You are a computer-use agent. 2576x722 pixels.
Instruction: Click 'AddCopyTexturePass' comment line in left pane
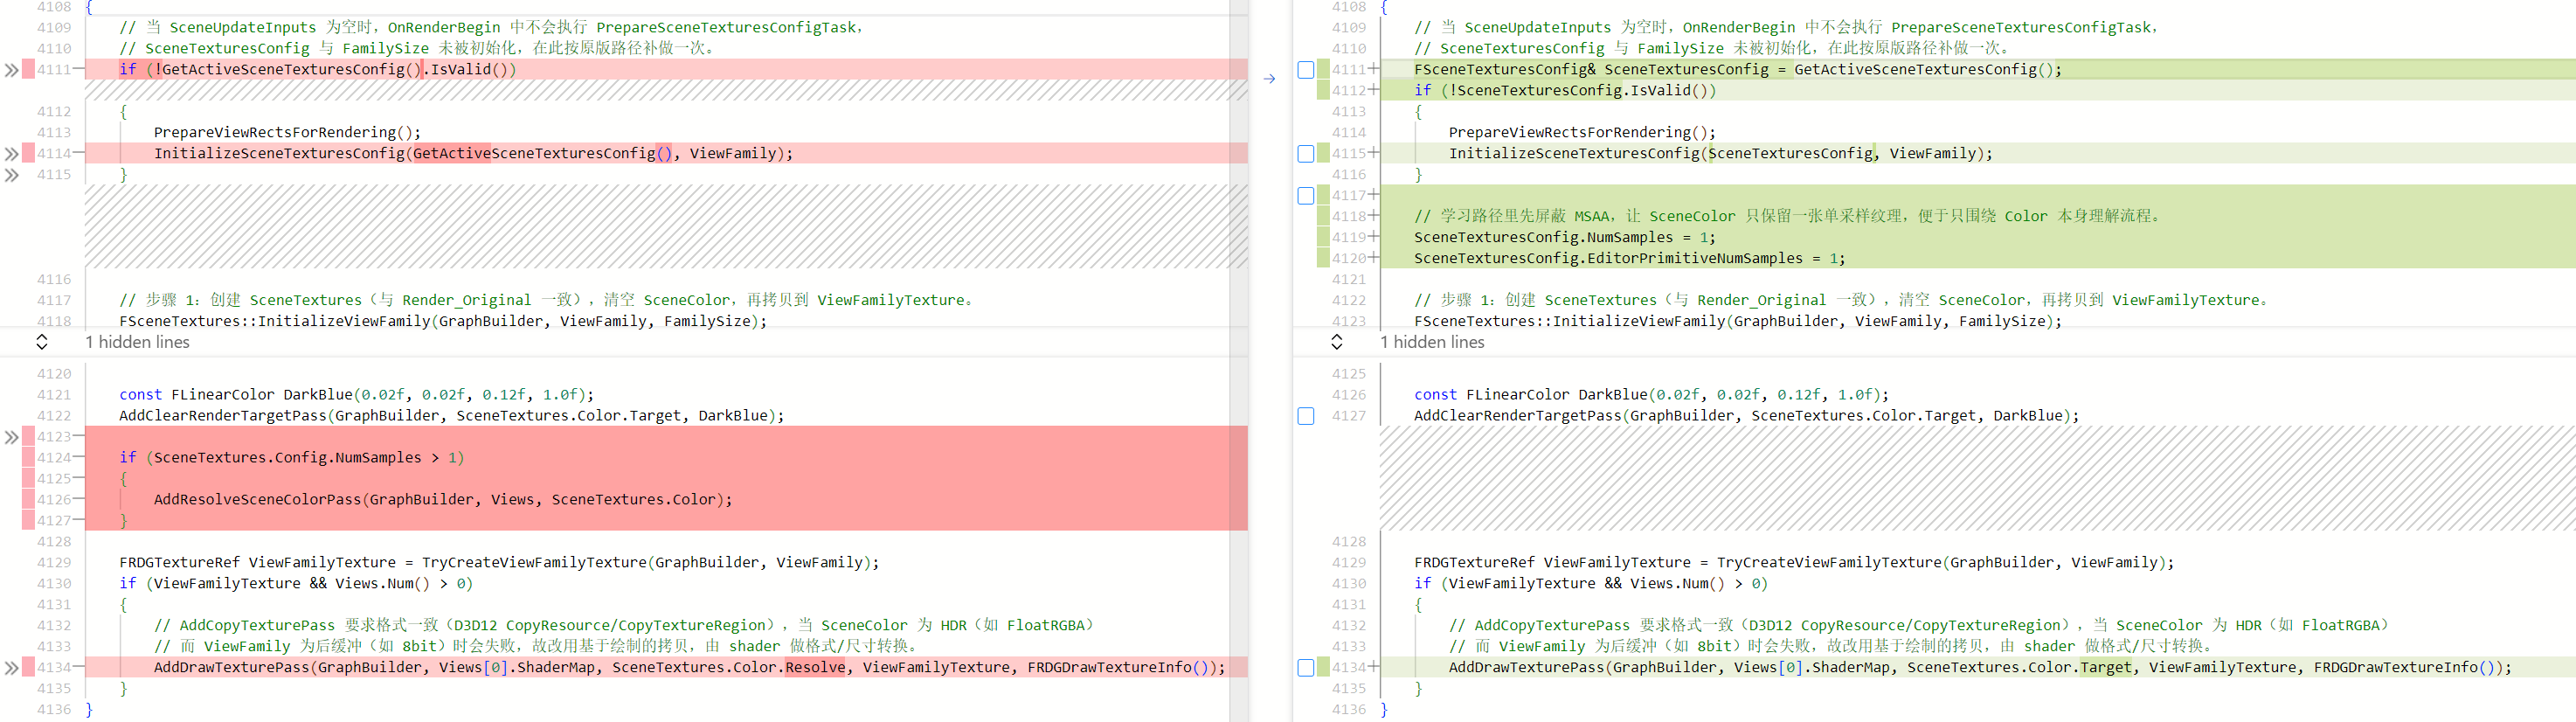624,625
